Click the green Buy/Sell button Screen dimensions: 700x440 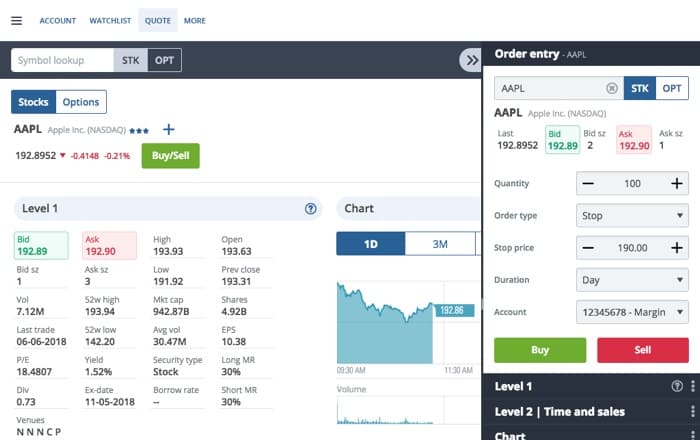[171, 156]
